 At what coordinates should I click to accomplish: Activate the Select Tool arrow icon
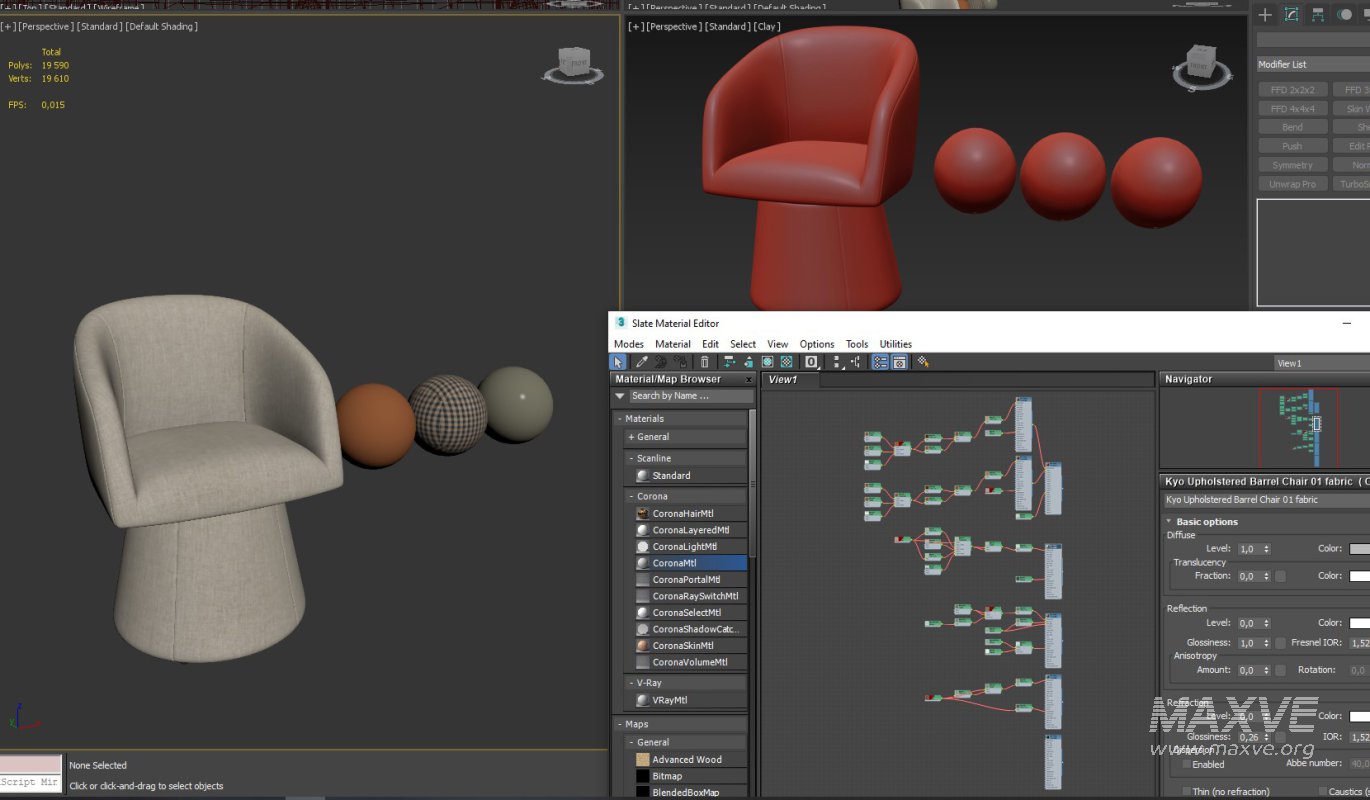(x=618, y=362)
